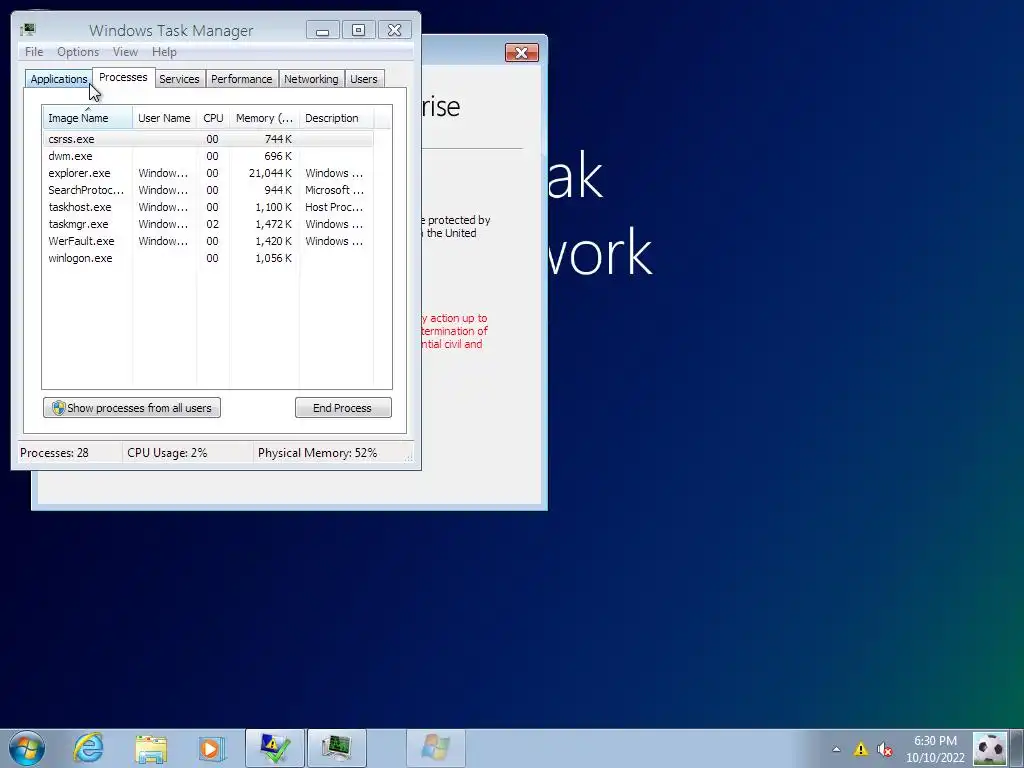Select the explorer.exe process row
Viewport: 1024px width, 768px height.
coord(208,173)
